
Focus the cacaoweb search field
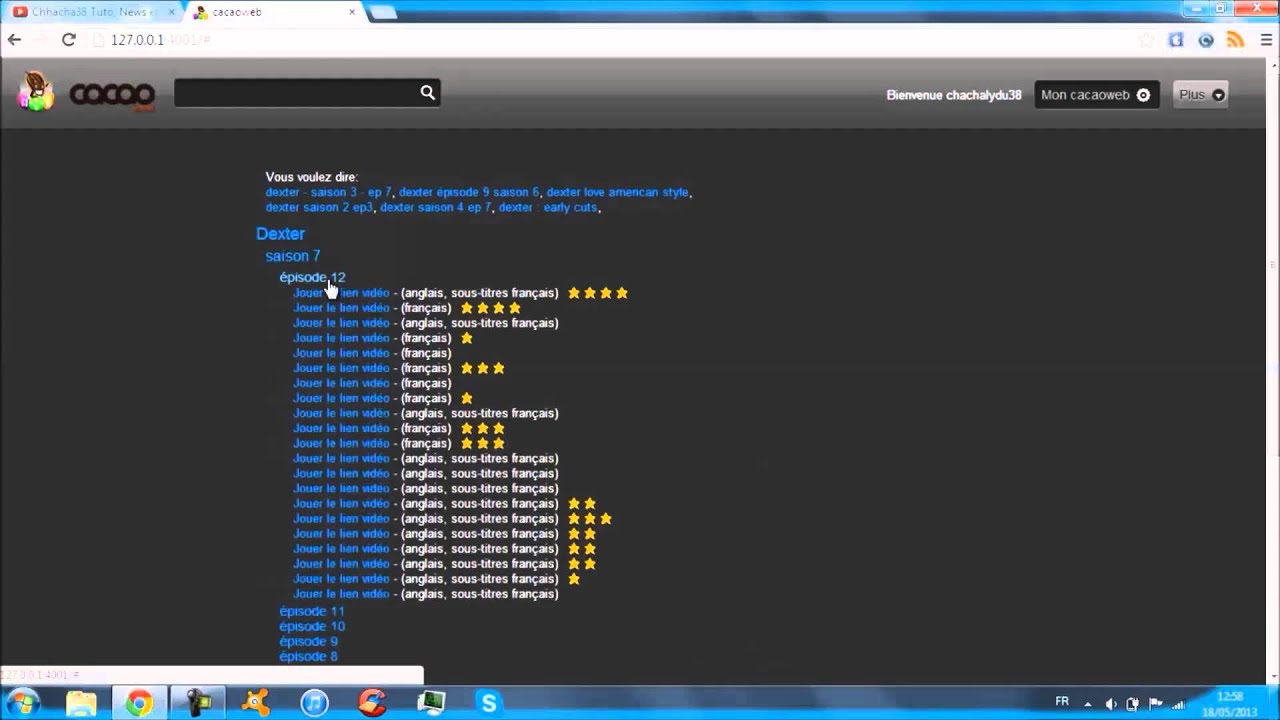[297, 93]
